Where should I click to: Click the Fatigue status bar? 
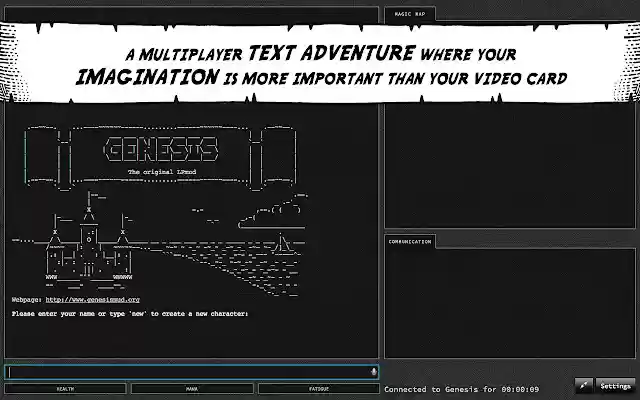coord(319,389)
